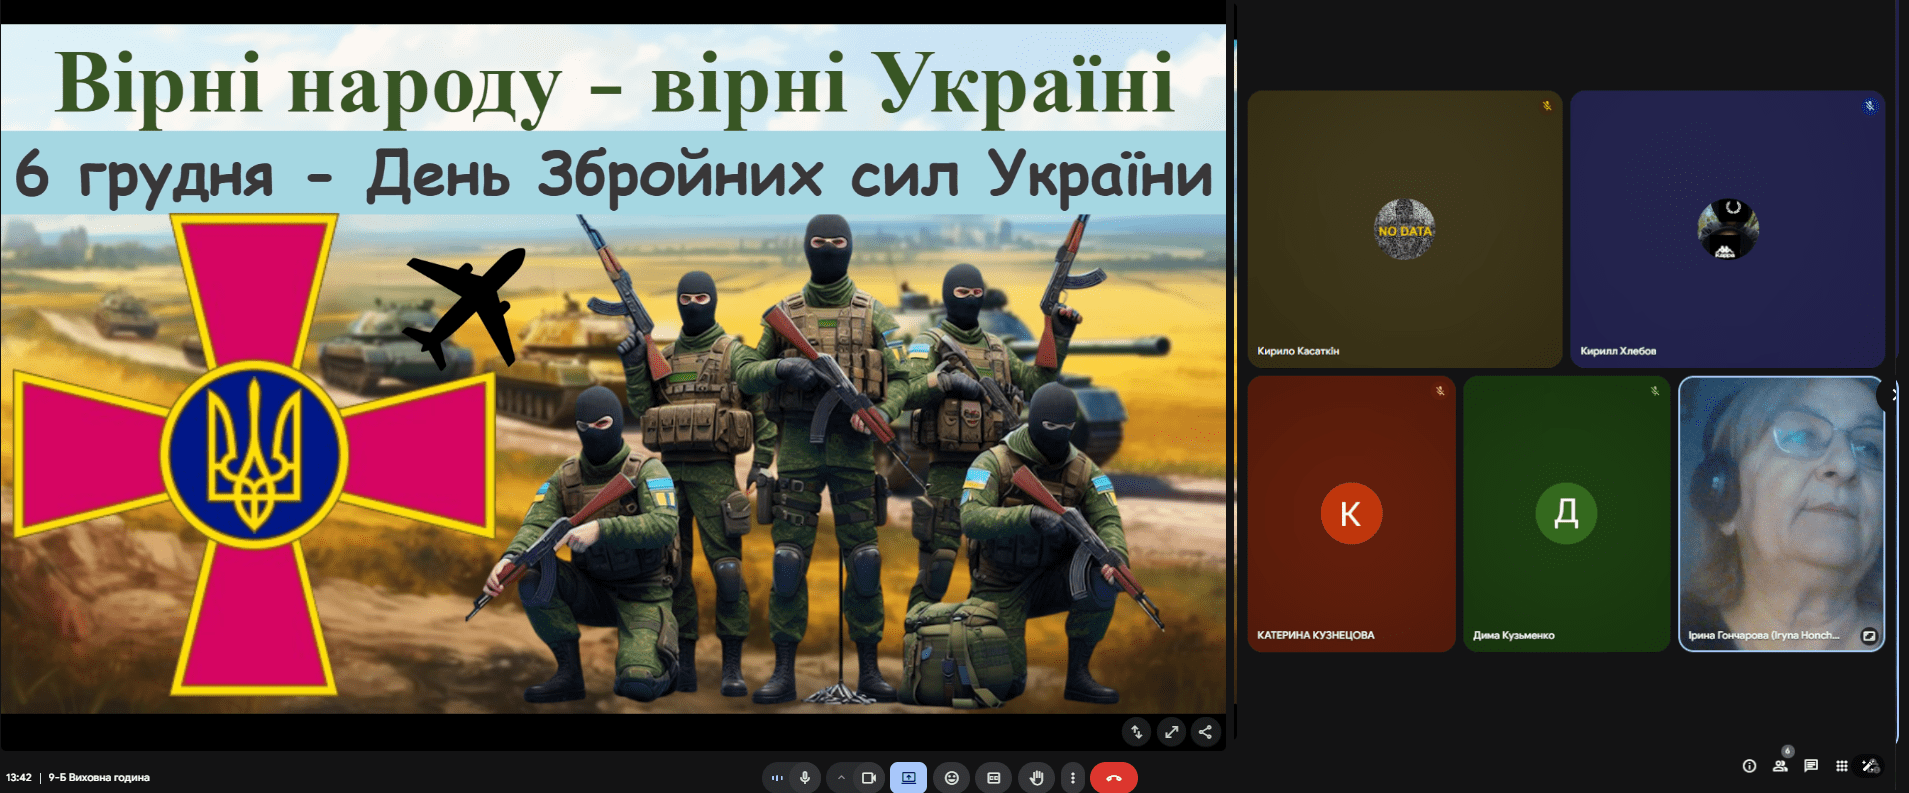Image resolution: width=1909 pixels, height=793 pixels.
Task: Open the activities grid panel
Action: 1841,766
